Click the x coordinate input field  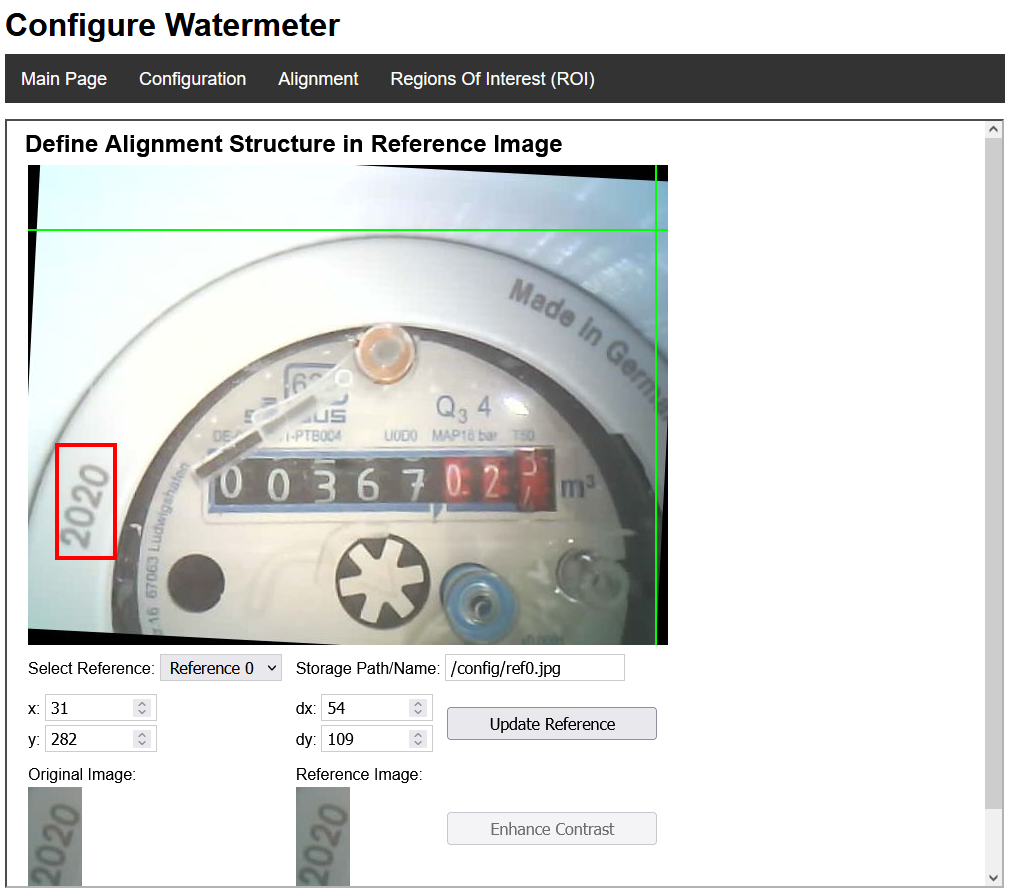[x=101, y=708]
